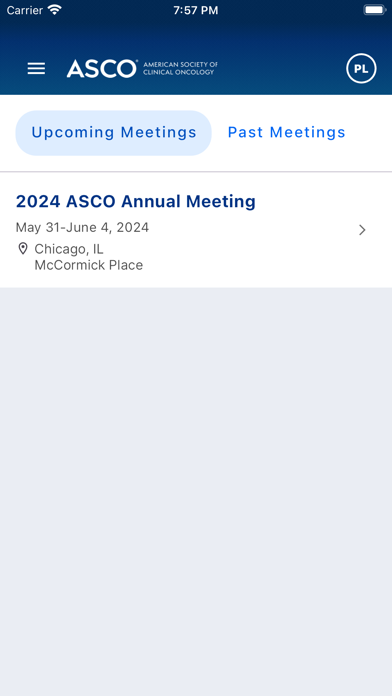Tap the American Society of Clinical Oncology tagline
Viewport: 392px width, 696px height.
[x=180, y=68]
